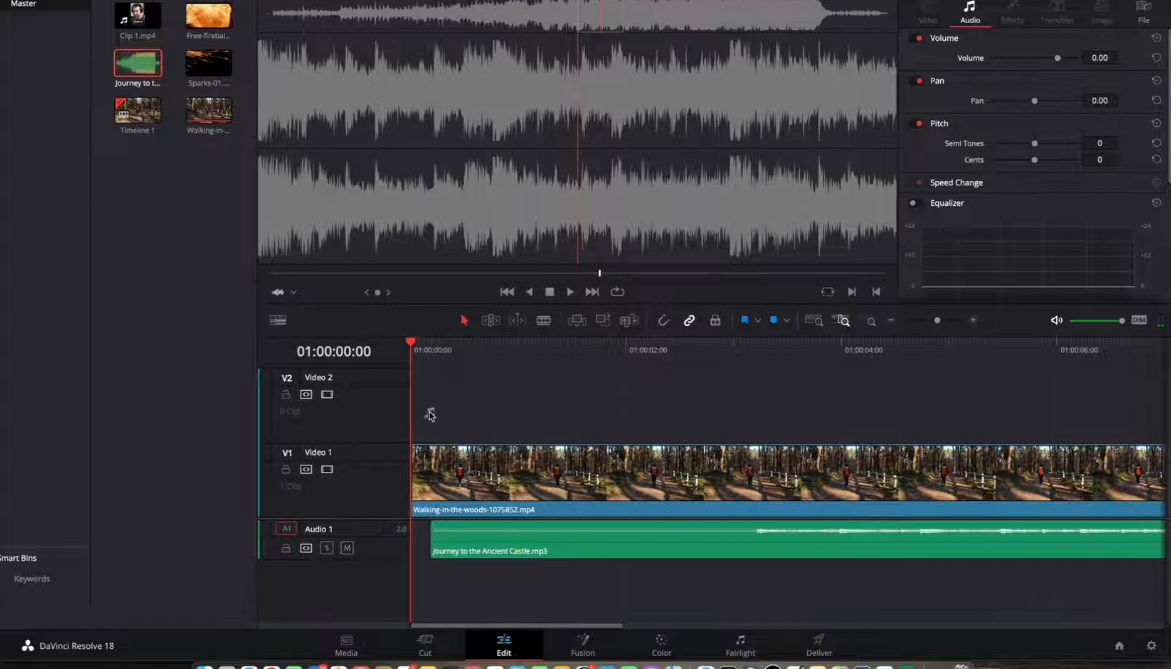Click the Detail Zoom icon
1171x669 pixels.
tap(842, 320)
